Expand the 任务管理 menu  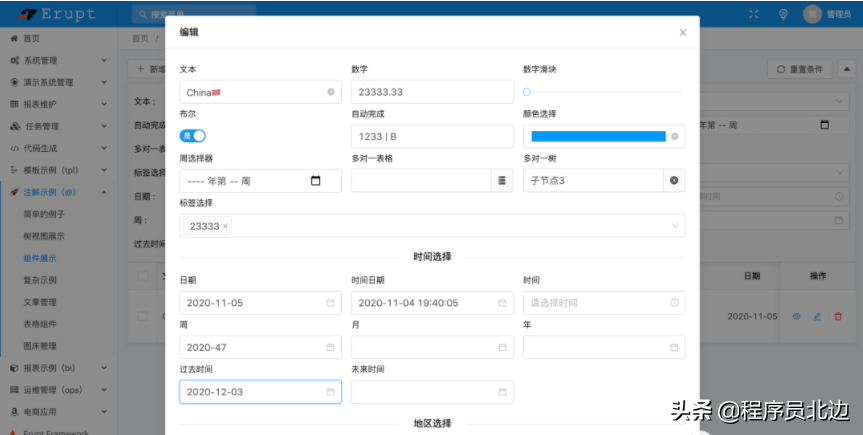[x=58, y=126]
